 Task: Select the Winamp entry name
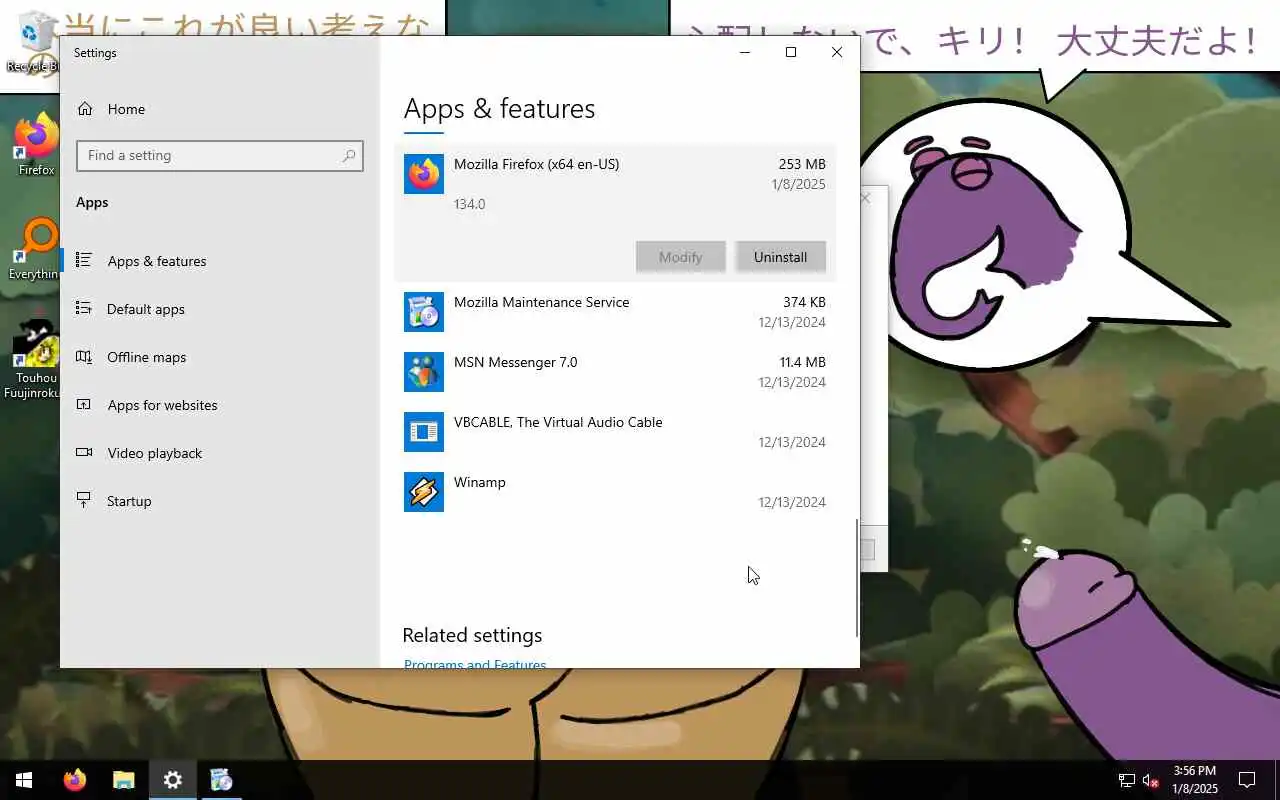480,482
